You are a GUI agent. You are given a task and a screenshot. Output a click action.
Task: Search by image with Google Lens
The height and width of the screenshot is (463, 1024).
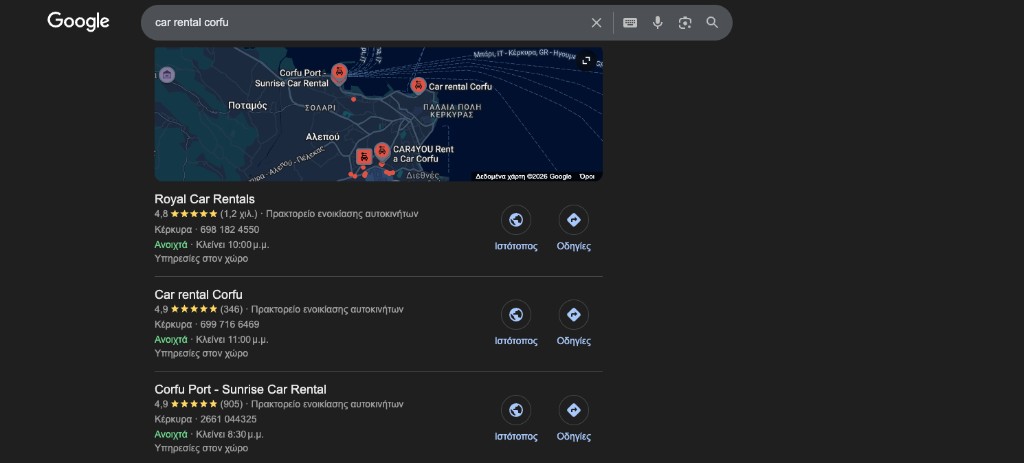[x=685, y=22]
